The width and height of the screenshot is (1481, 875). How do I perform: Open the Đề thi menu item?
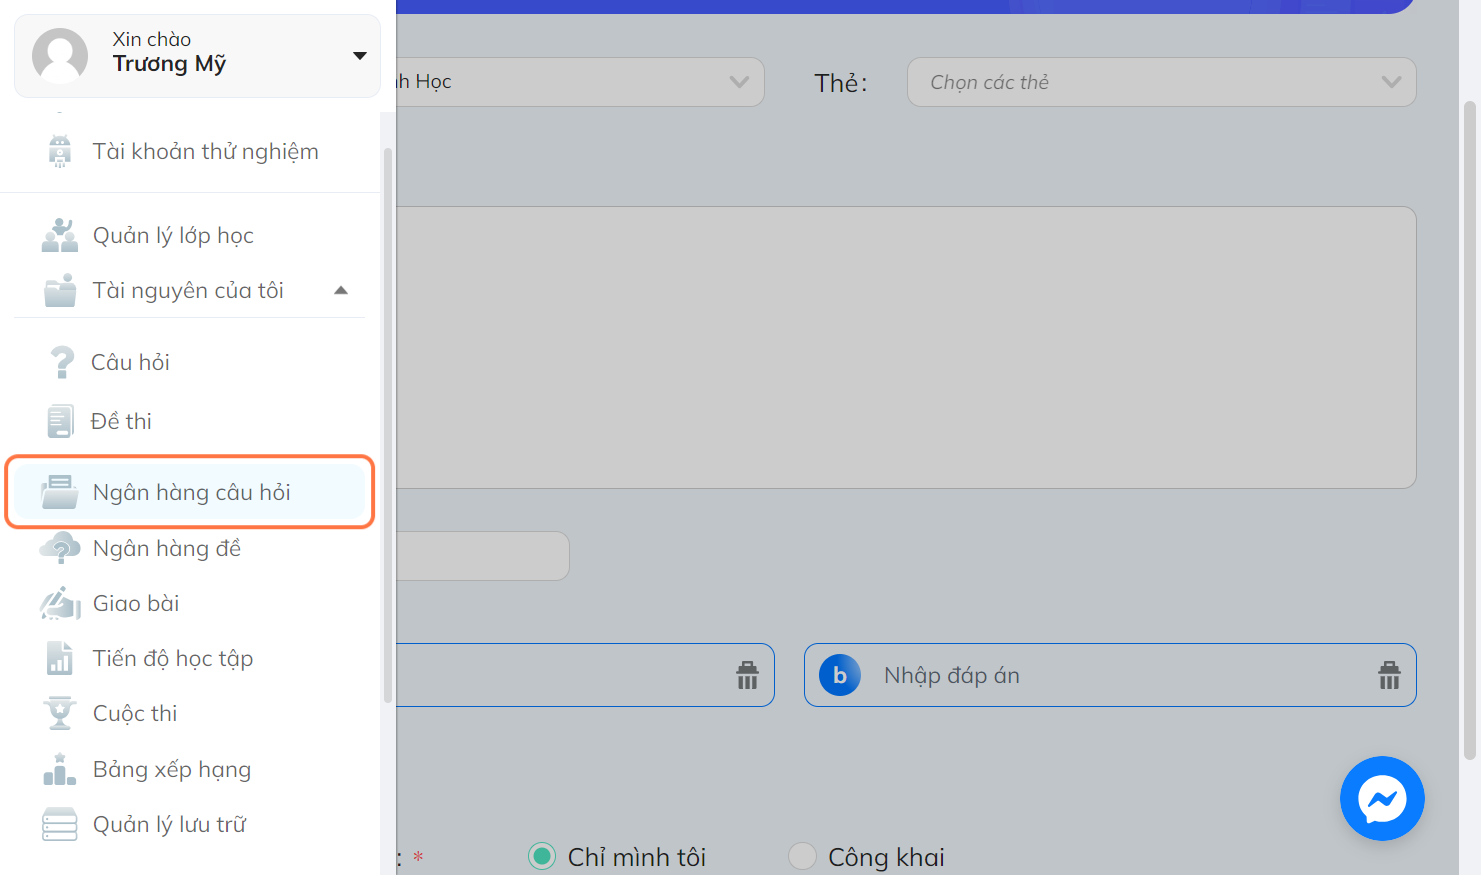[x=121, y=421]
